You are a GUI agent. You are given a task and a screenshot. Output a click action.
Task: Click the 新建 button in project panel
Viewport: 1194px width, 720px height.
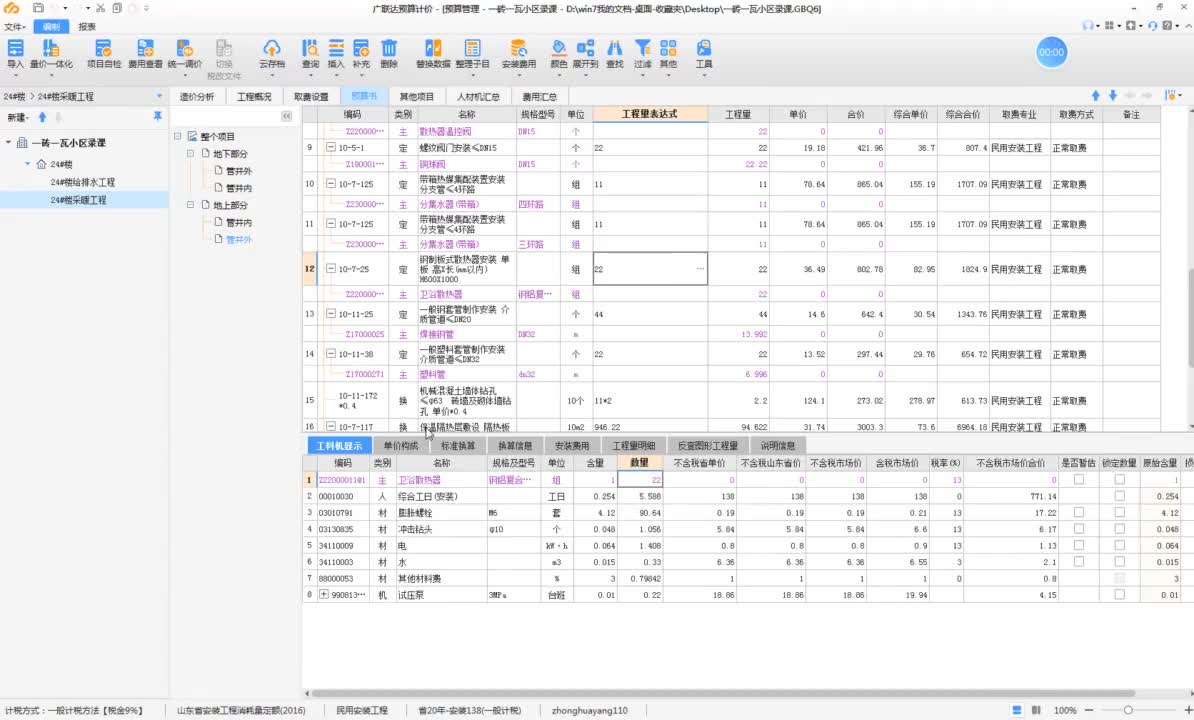tap(17, 117)
